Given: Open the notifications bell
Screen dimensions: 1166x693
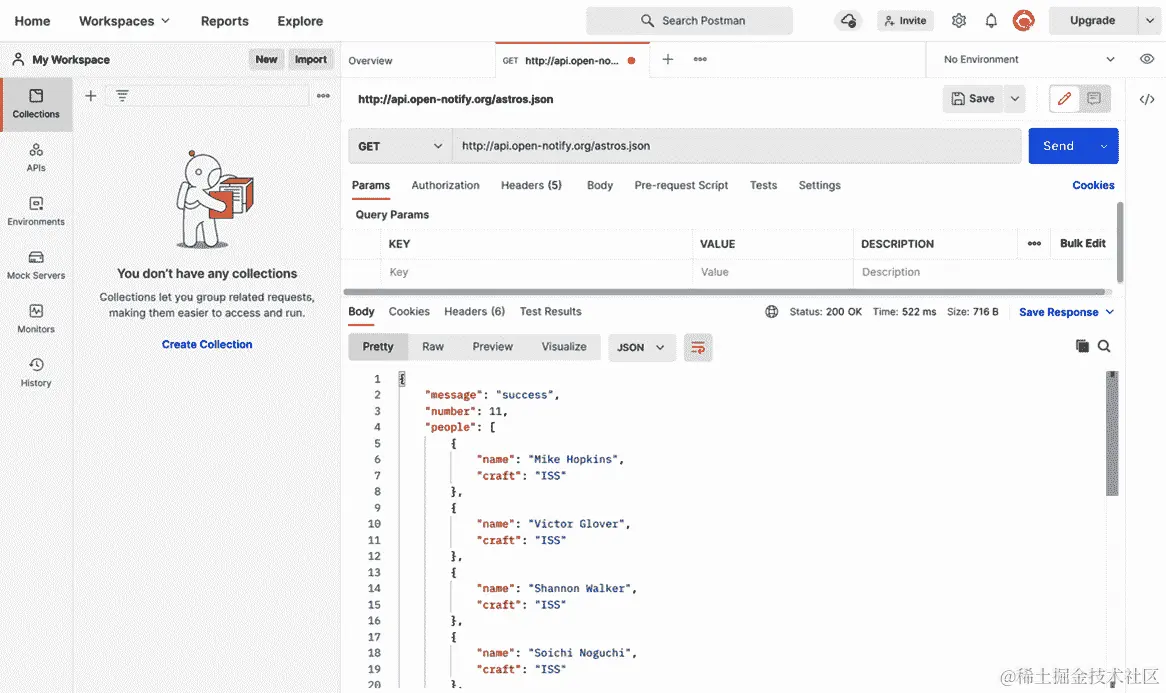Looking at the screenshot, I should [991, 21].
